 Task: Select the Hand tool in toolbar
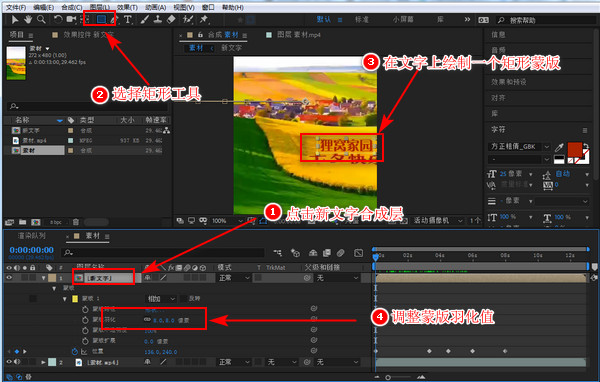click(28, 19)
